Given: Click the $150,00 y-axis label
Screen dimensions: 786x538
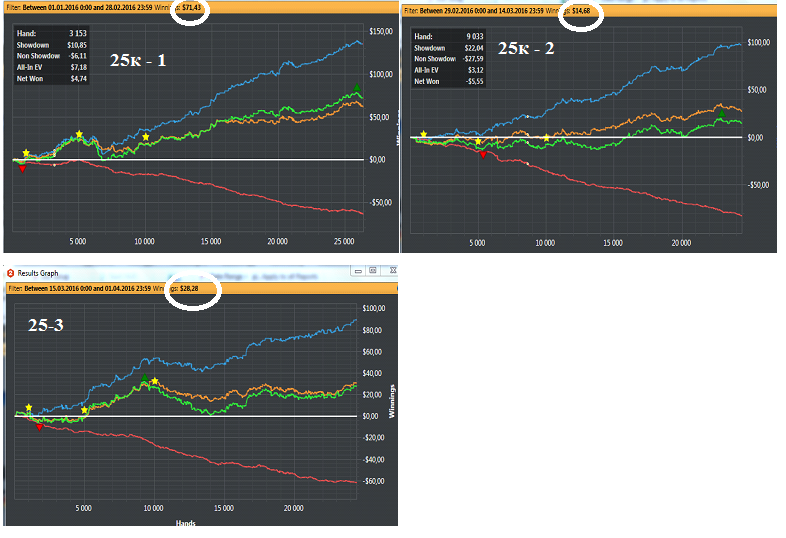Looking at the screenshot, I should point(381,31).
